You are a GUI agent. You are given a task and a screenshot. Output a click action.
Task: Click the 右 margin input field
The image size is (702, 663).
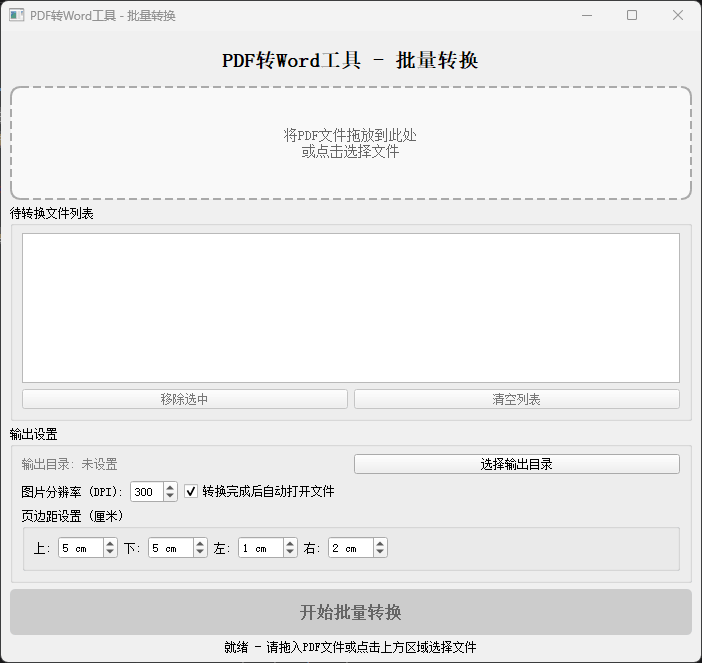pyautogui.click(x=350, y=548)
